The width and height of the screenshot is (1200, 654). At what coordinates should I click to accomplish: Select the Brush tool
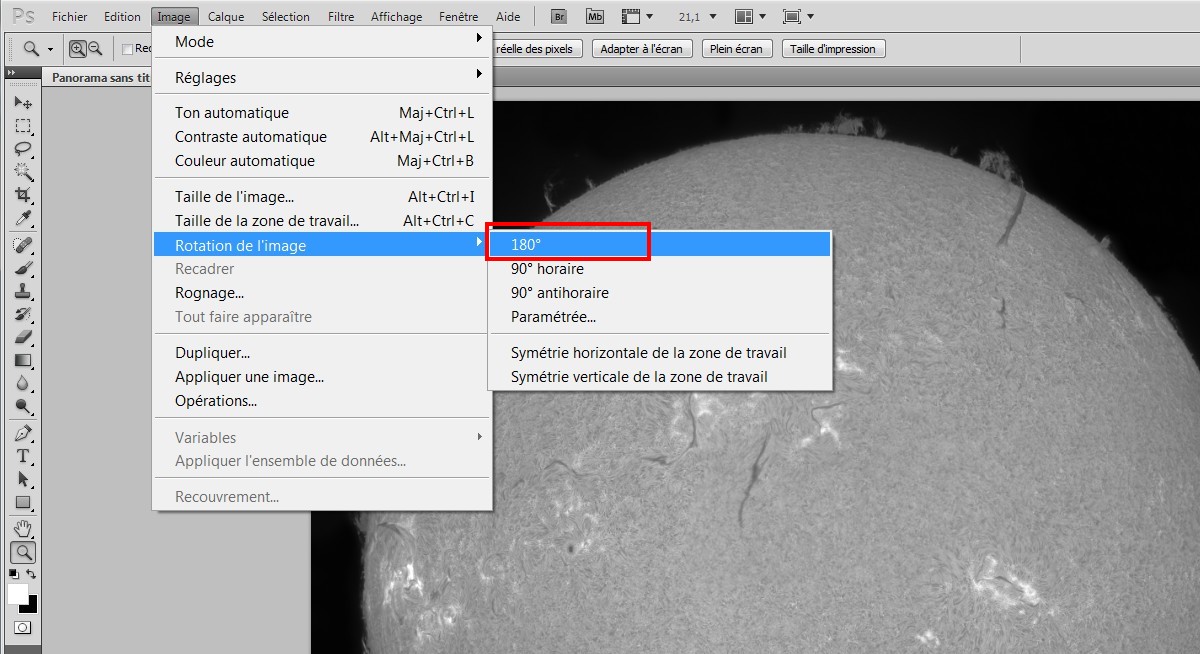23,268
